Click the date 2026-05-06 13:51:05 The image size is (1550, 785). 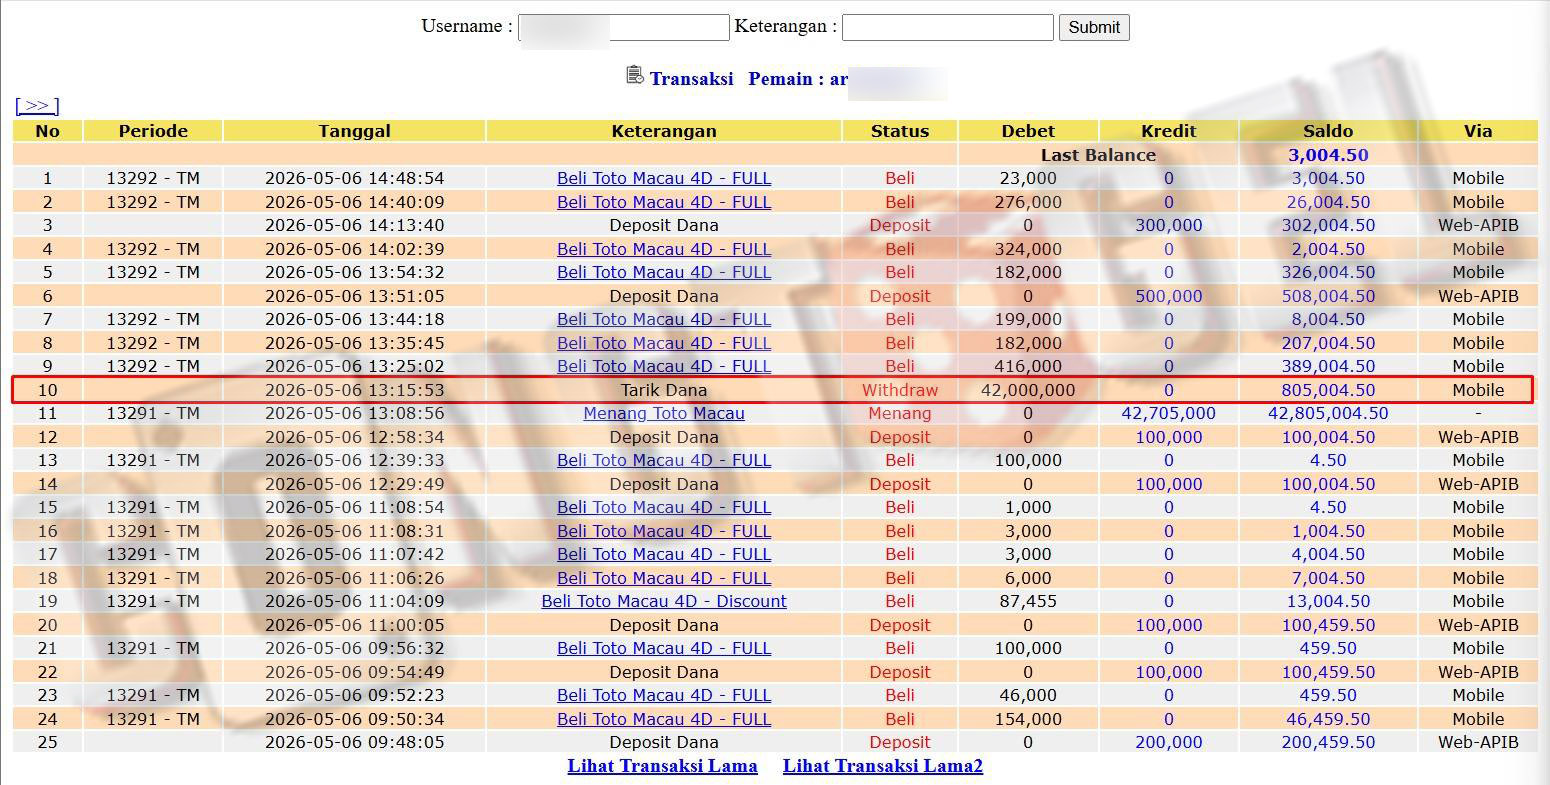[354, 296]
